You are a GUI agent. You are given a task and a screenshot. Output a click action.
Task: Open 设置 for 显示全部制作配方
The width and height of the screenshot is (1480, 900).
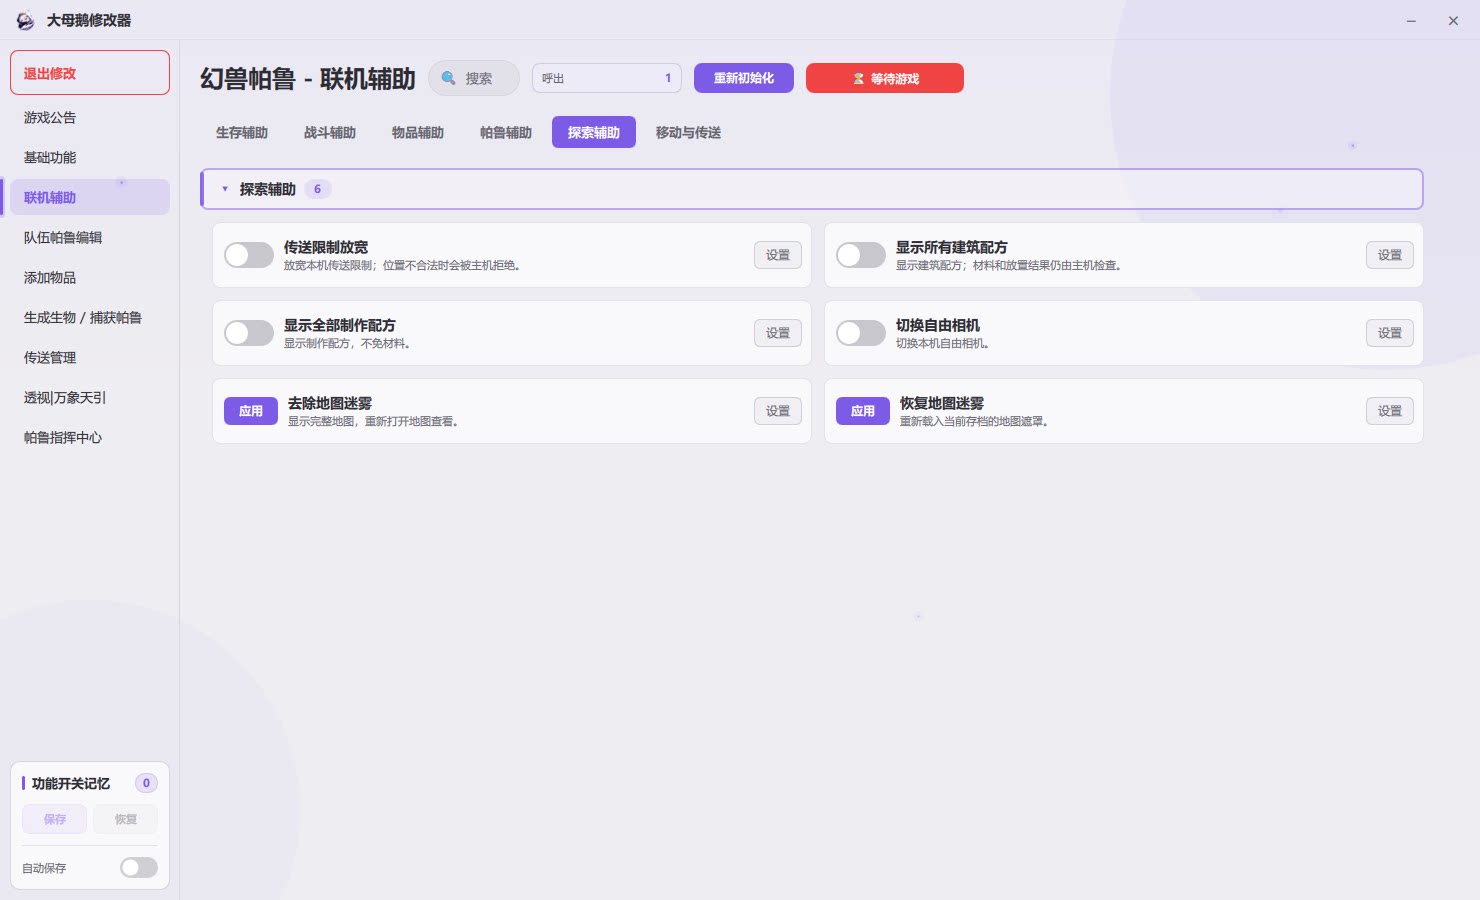click(778, 333)
